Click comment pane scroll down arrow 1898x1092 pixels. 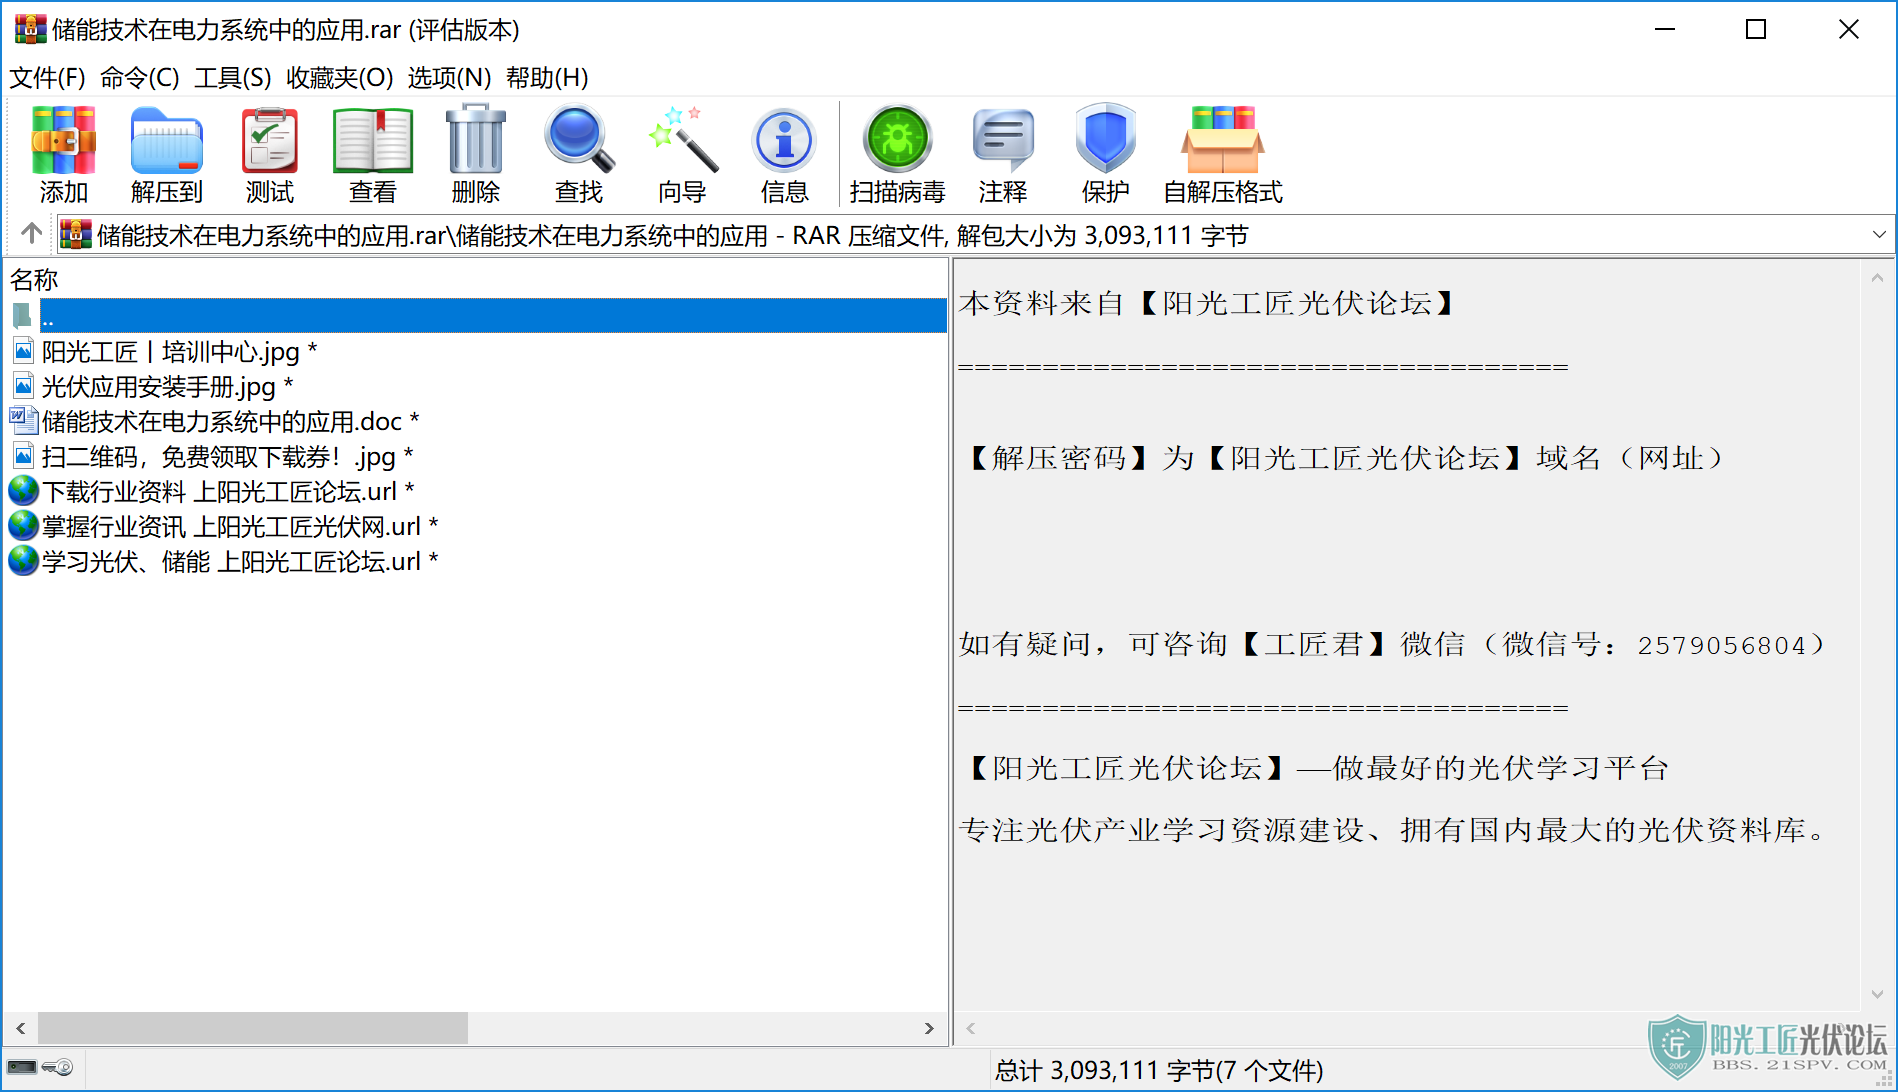[1877, 994]
